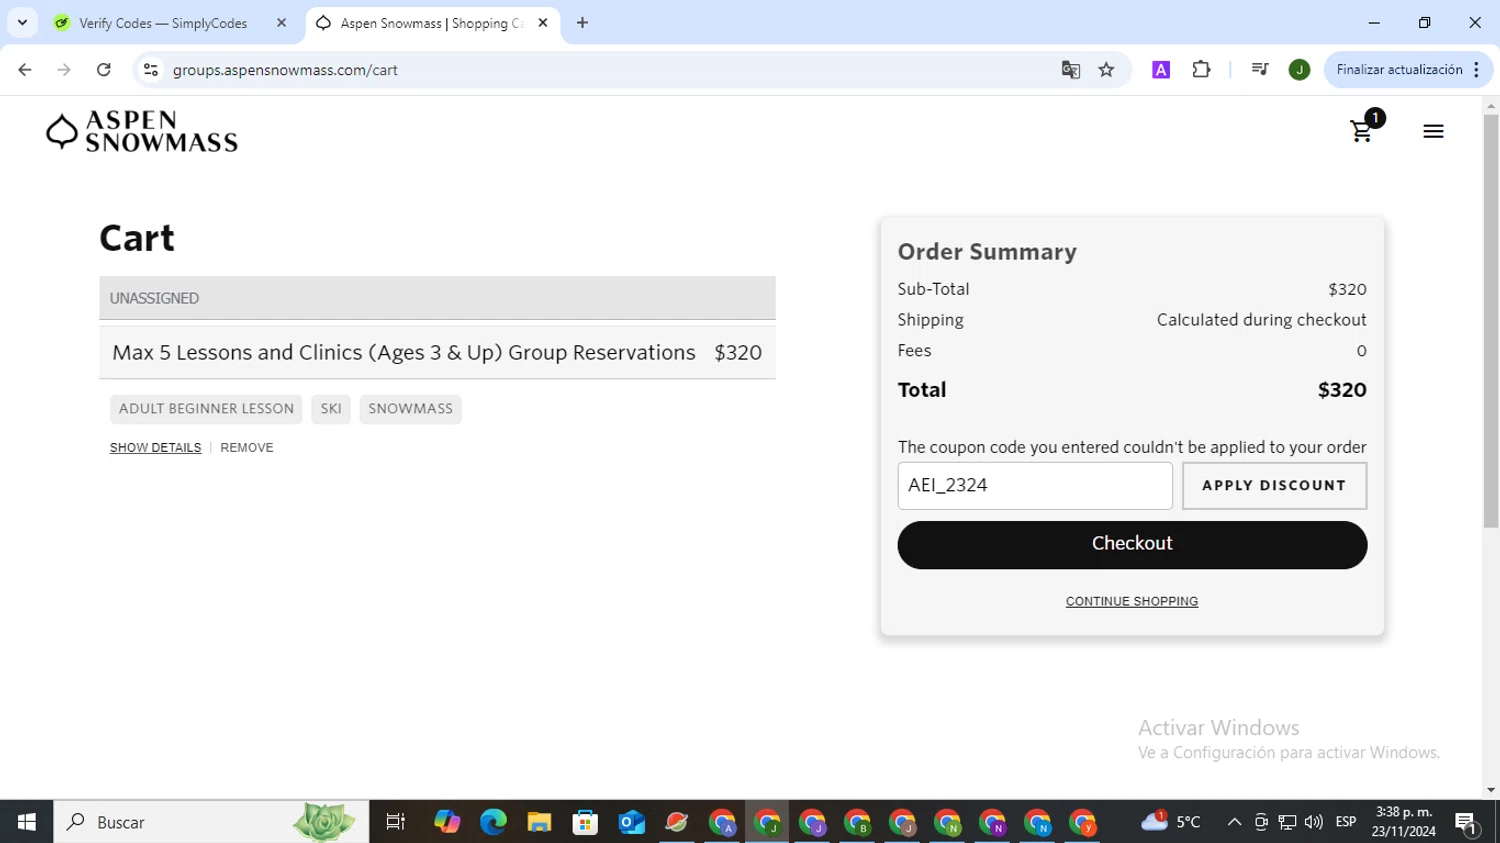This screenshot has width=1500, height=843.
Task: Follow the Continue Shopping link
Action: click(x=1132, y=602)
